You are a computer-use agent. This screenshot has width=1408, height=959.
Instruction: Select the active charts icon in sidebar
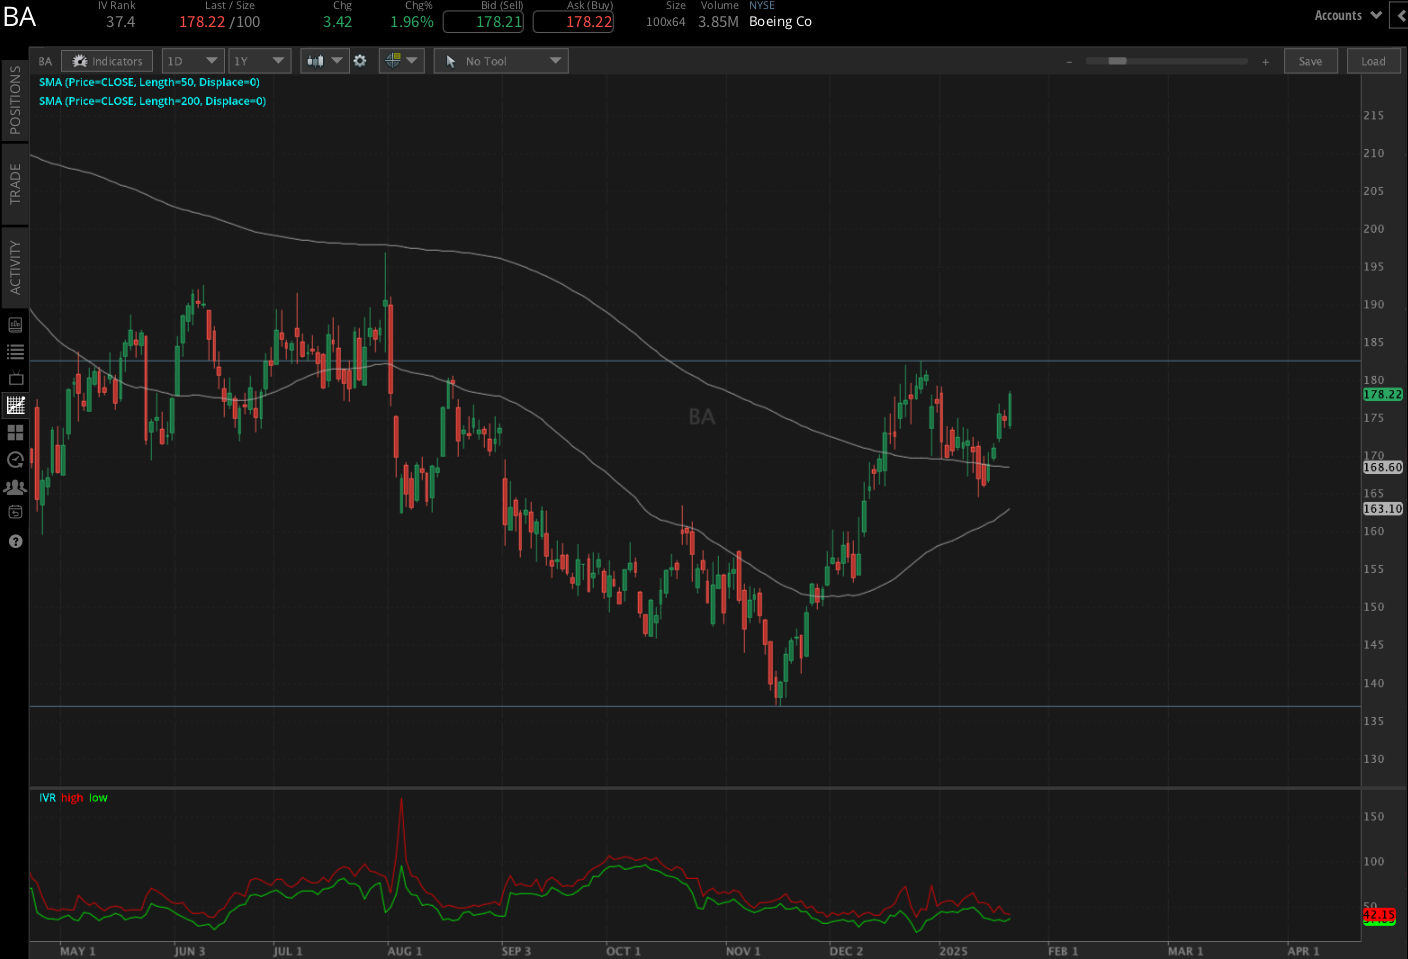coord(15,406)
